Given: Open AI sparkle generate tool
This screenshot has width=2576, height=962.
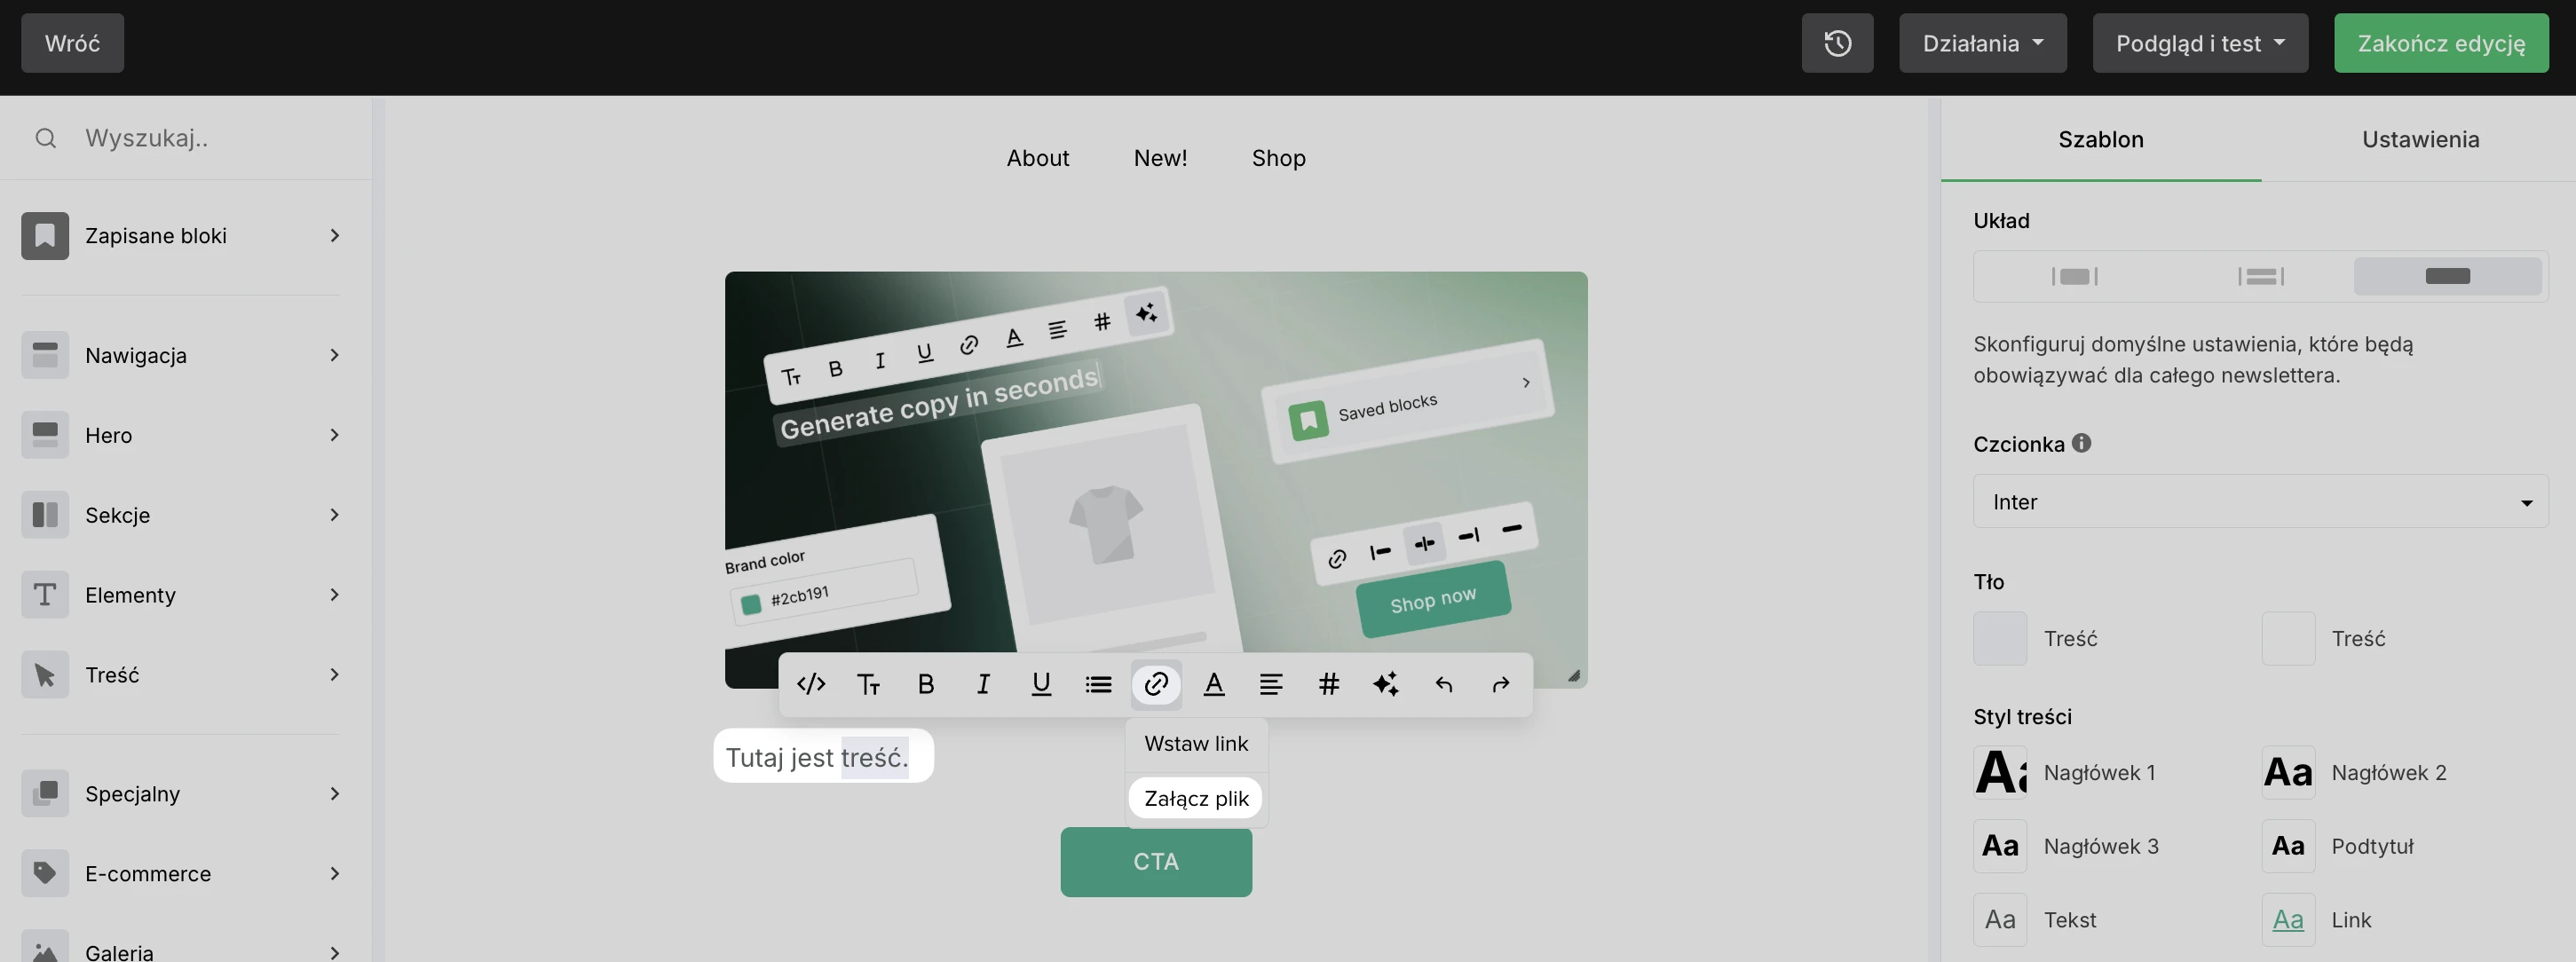Looking at the screenshot, I should (x=1386, y=684).
